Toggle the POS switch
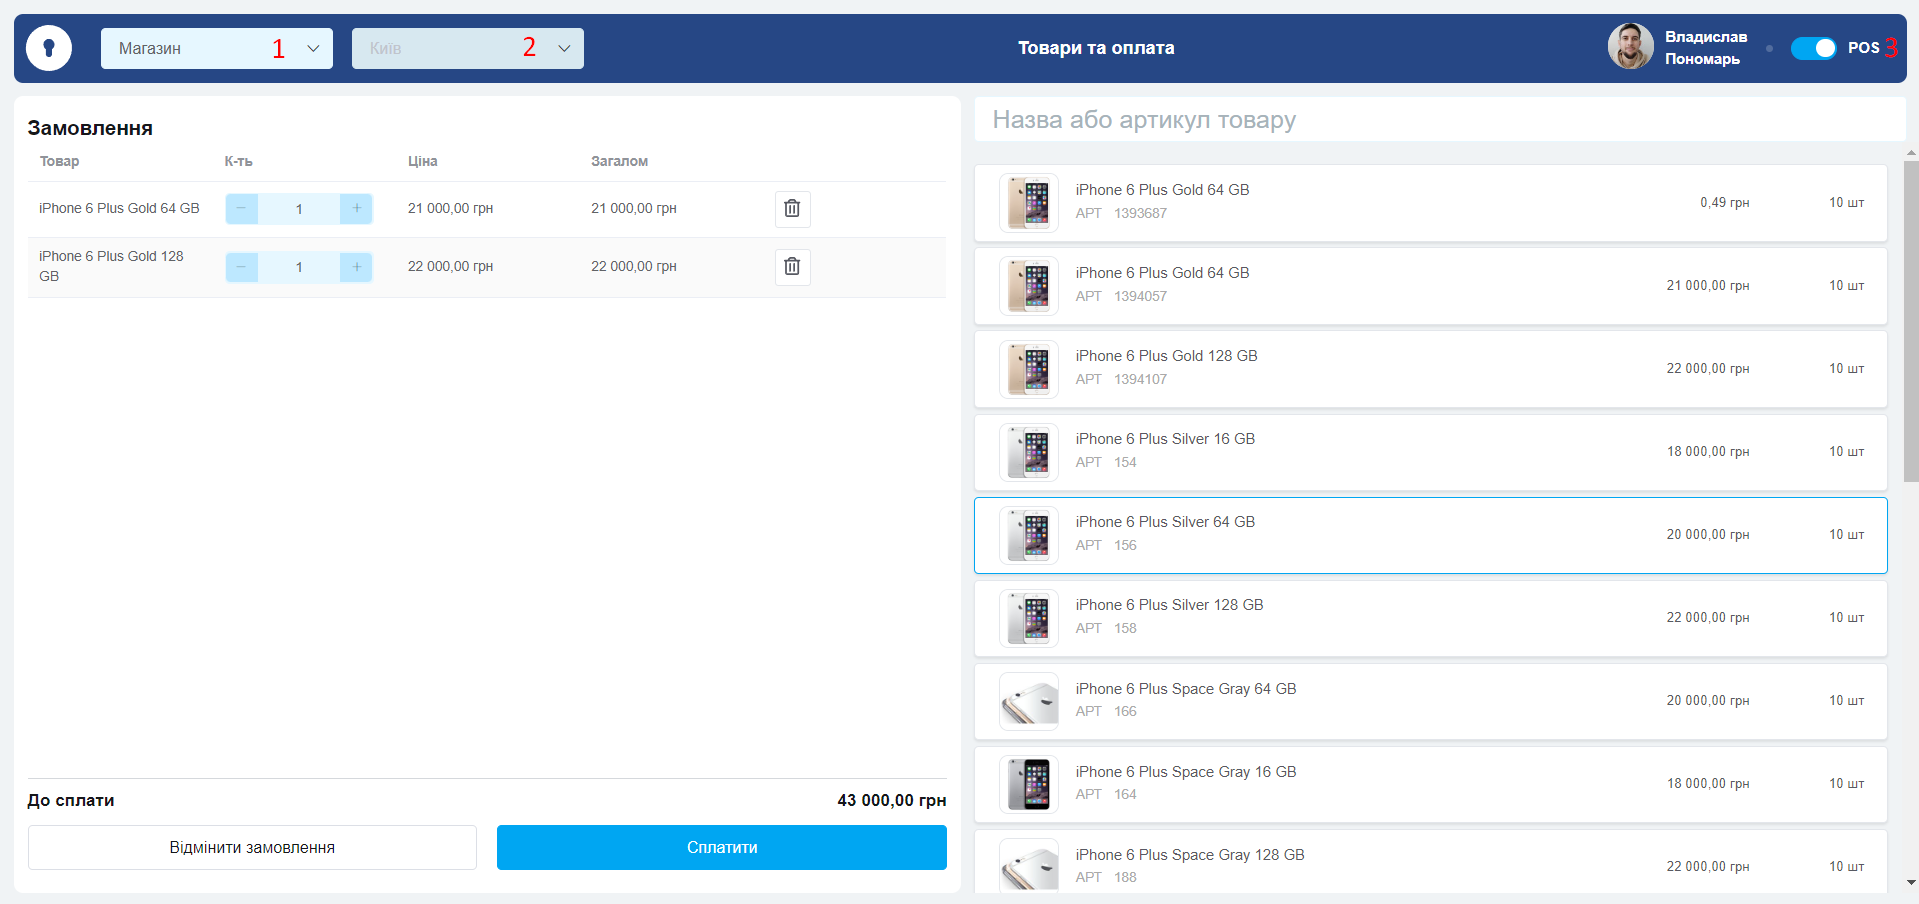Image resolution: width=1919 pixels, height=904 pixels. [x=1813, y=48]
